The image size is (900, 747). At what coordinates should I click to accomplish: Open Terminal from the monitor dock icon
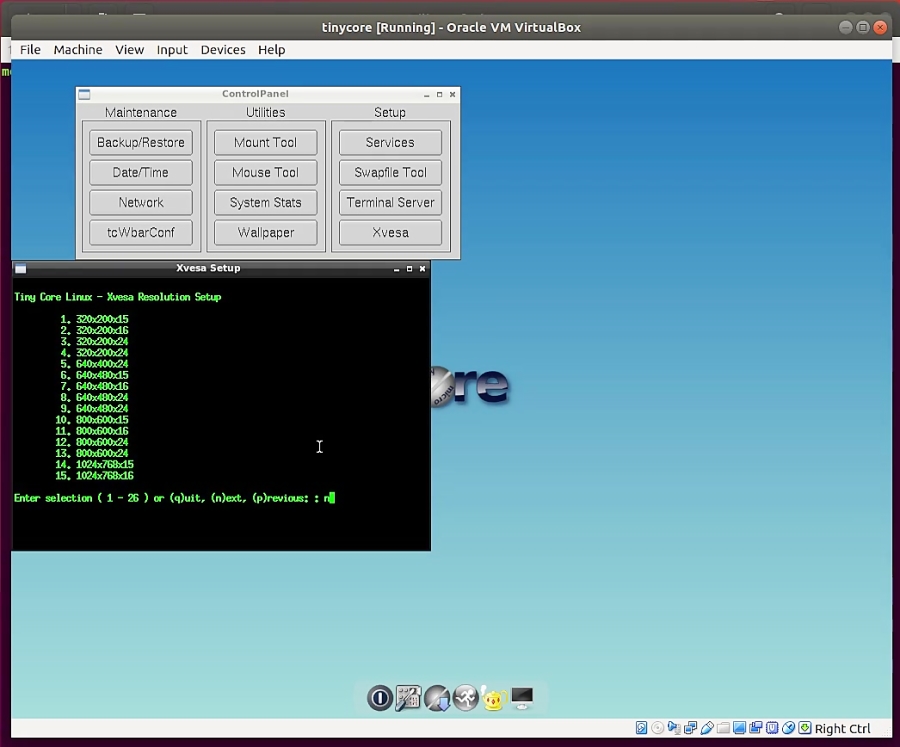pos(522,698)
